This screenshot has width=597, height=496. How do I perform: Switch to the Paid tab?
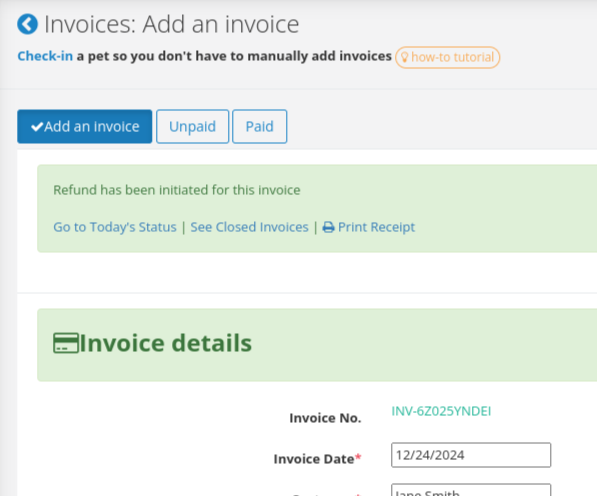pos(260,127)
